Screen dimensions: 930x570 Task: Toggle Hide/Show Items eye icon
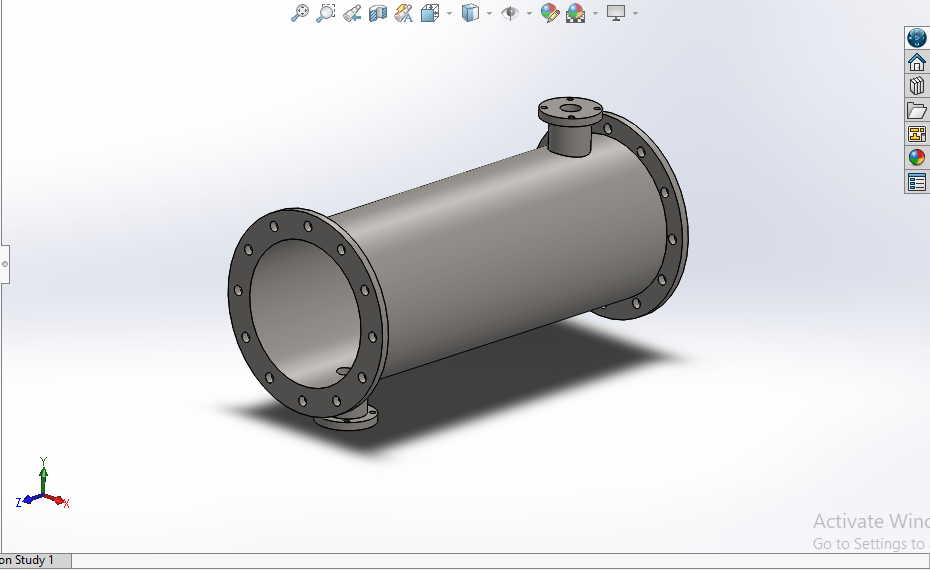point(510,13)
